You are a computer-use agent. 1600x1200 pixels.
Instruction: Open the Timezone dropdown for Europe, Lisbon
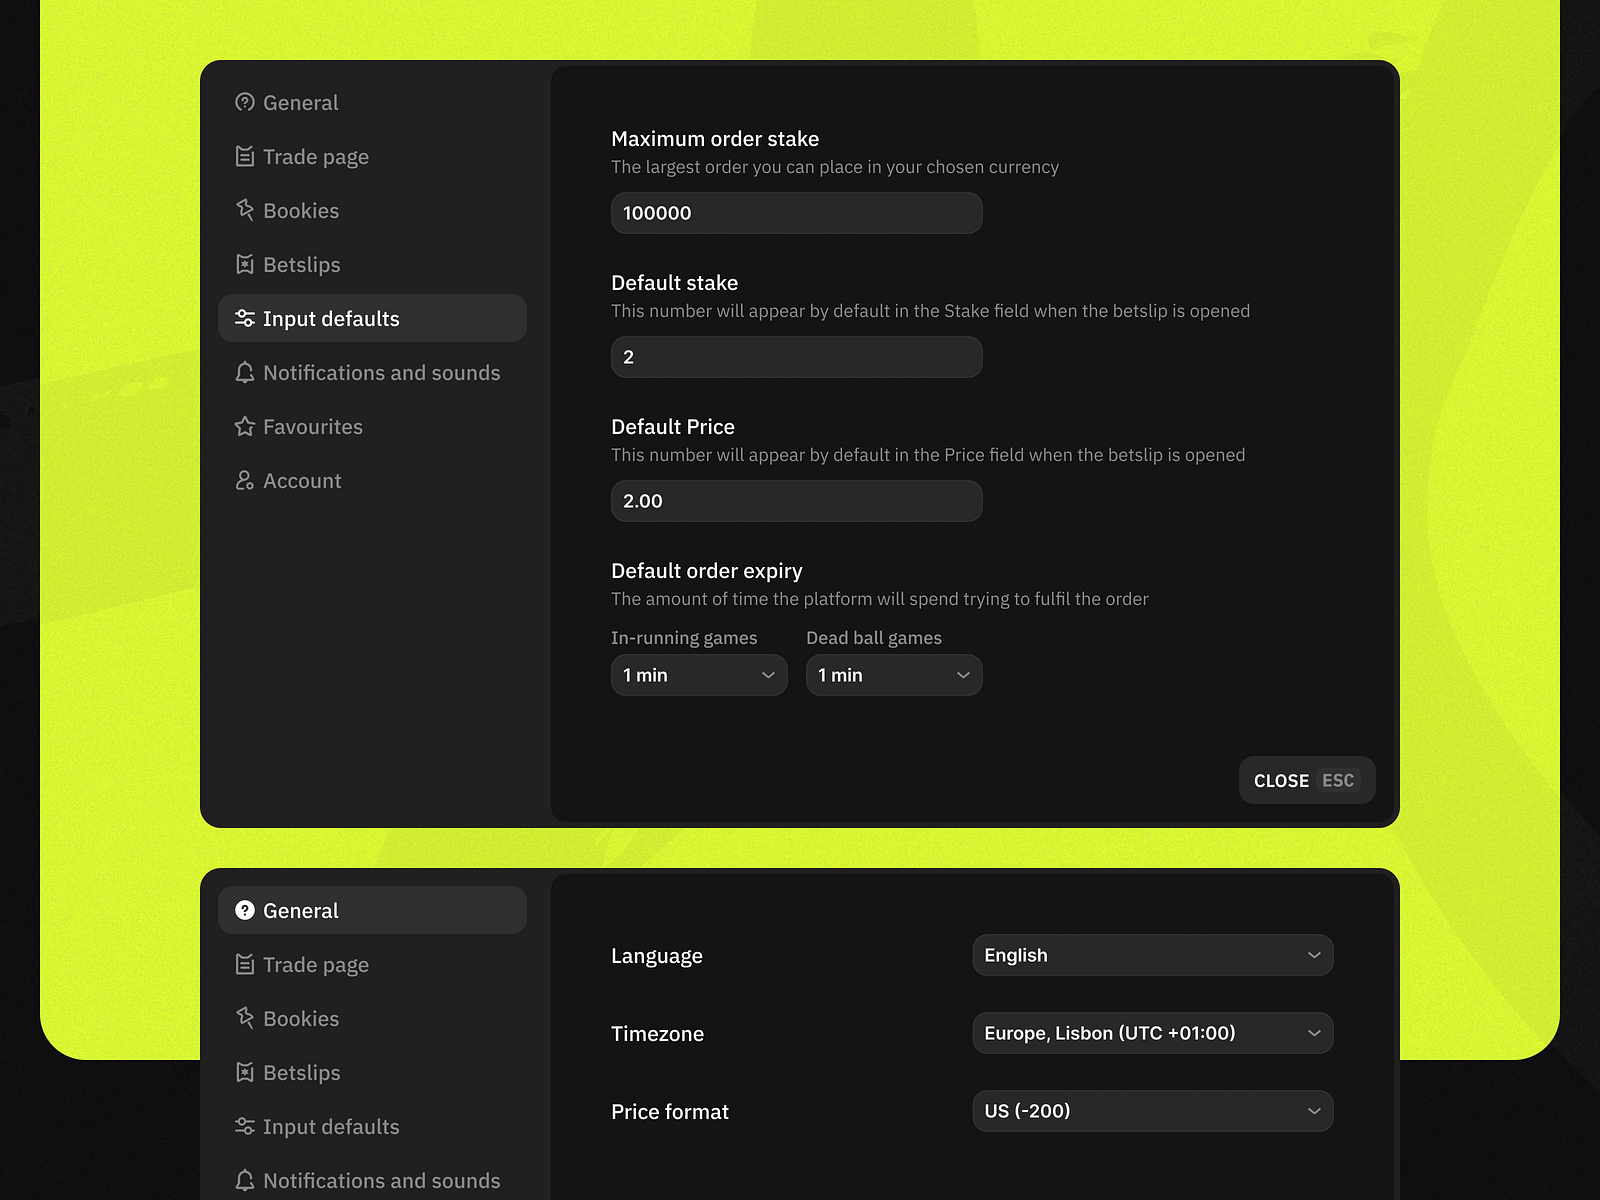coord(1152,1033)
